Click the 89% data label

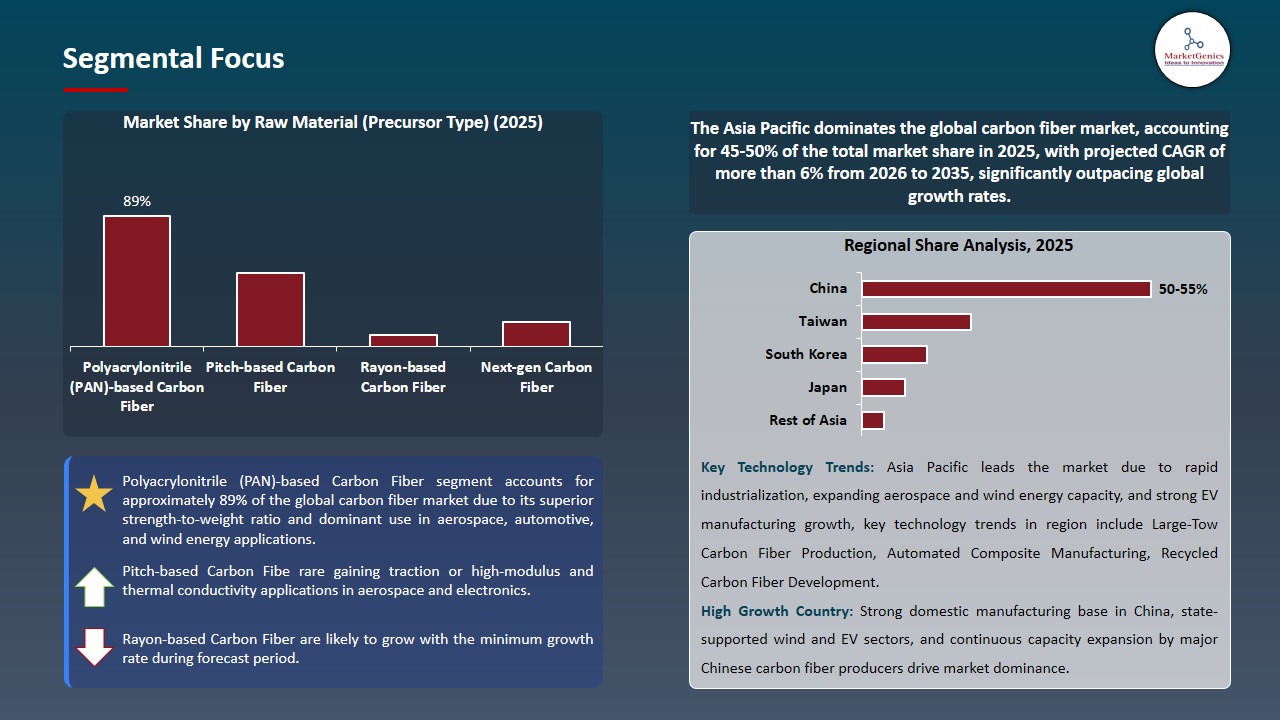[x=137, y=201]
